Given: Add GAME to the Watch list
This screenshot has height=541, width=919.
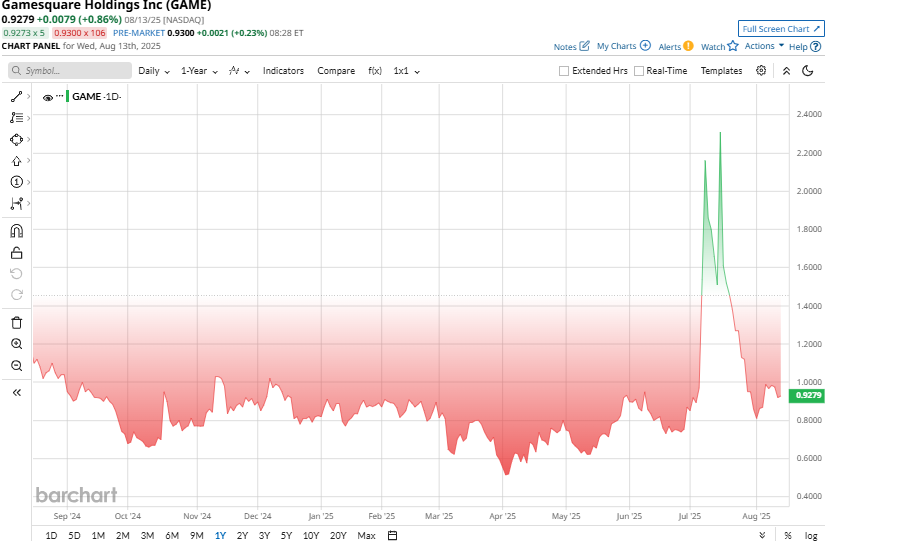Looking at the screenshot, I should (x=720, y=46).
